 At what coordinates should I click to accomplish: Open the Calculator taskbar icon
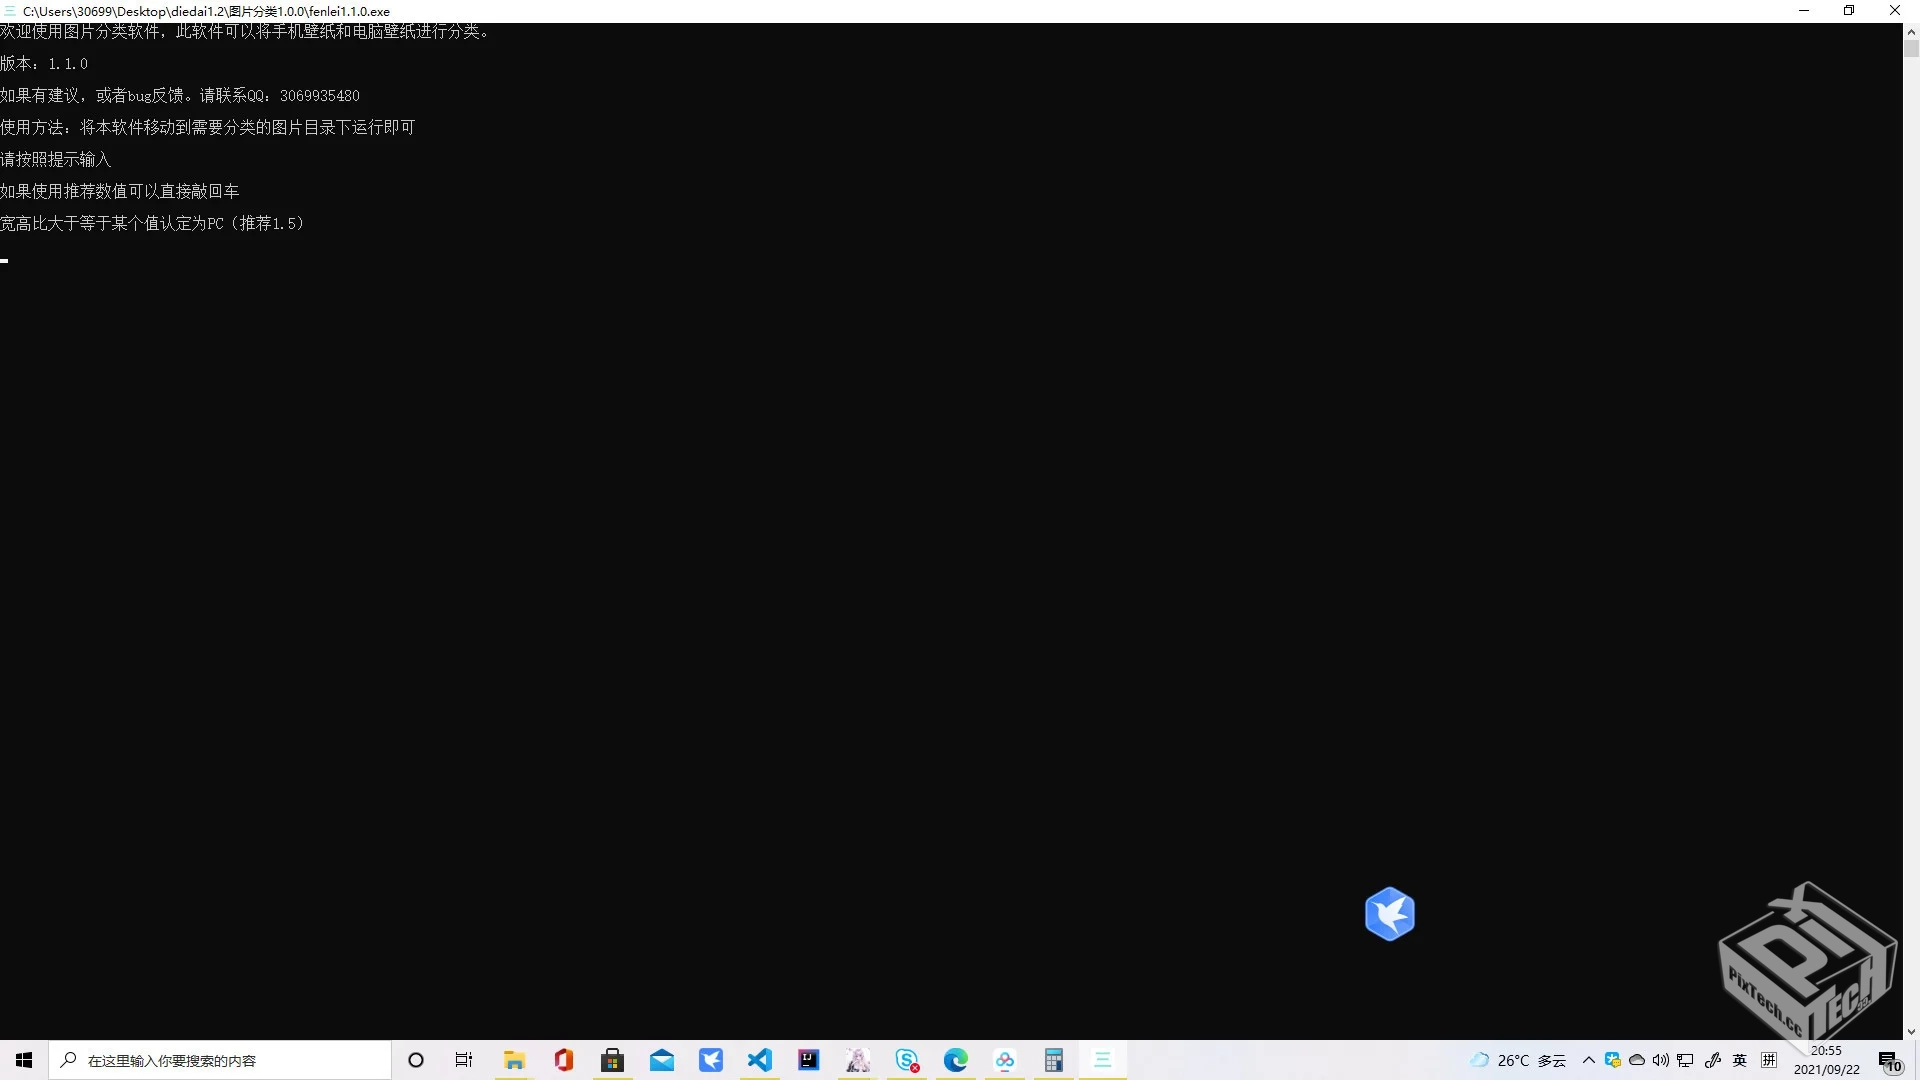(x=1053, y=1060)
